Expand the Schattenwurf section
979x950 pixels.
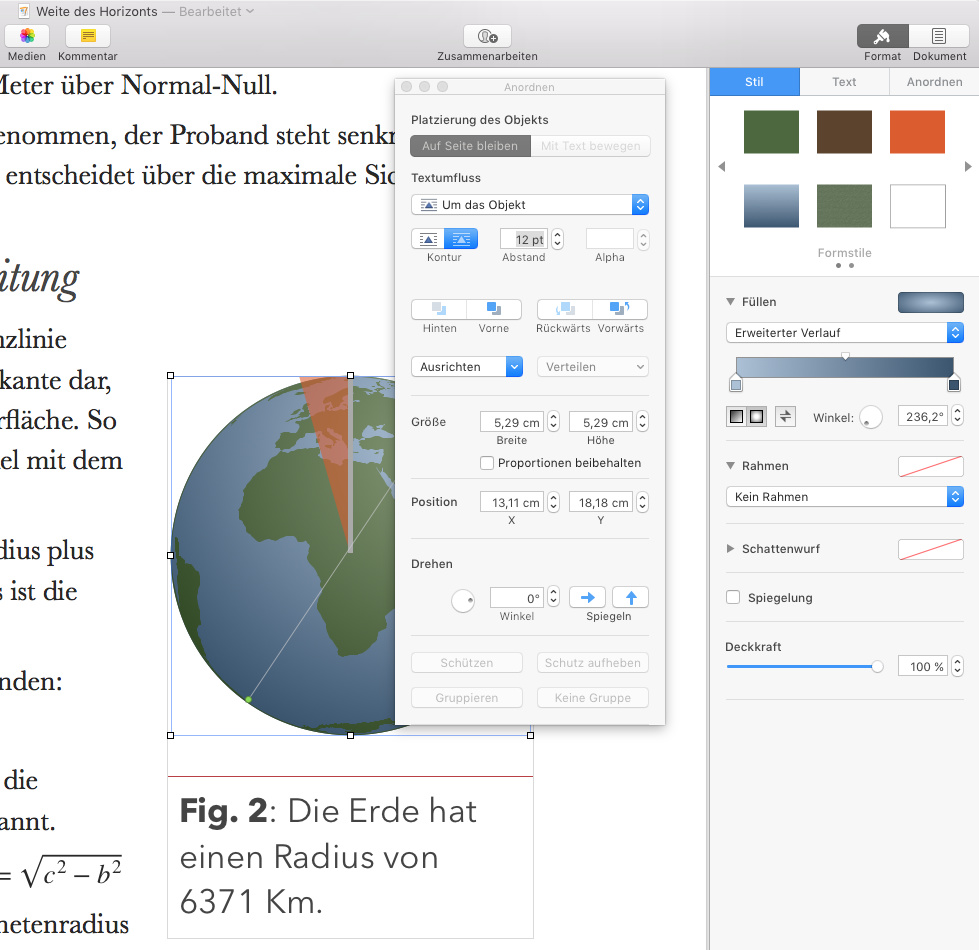tap(732, 549)
